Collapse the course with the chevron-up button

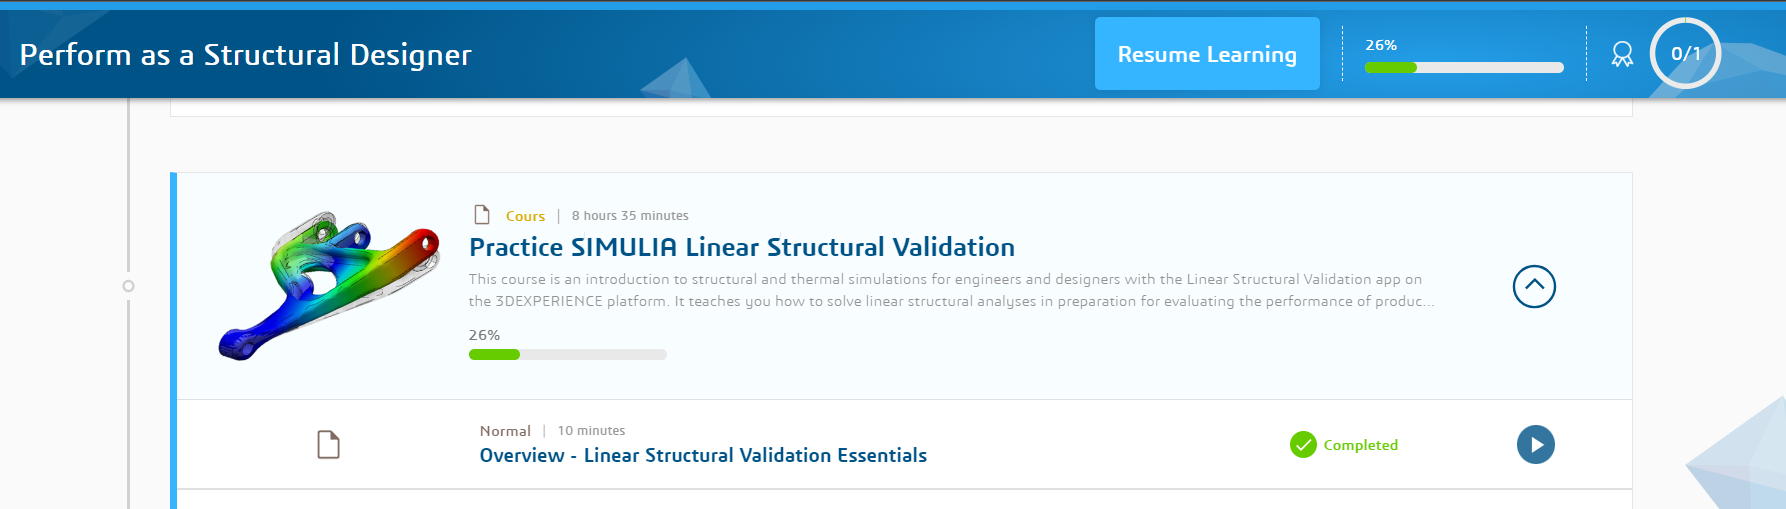pos(1534,287)
